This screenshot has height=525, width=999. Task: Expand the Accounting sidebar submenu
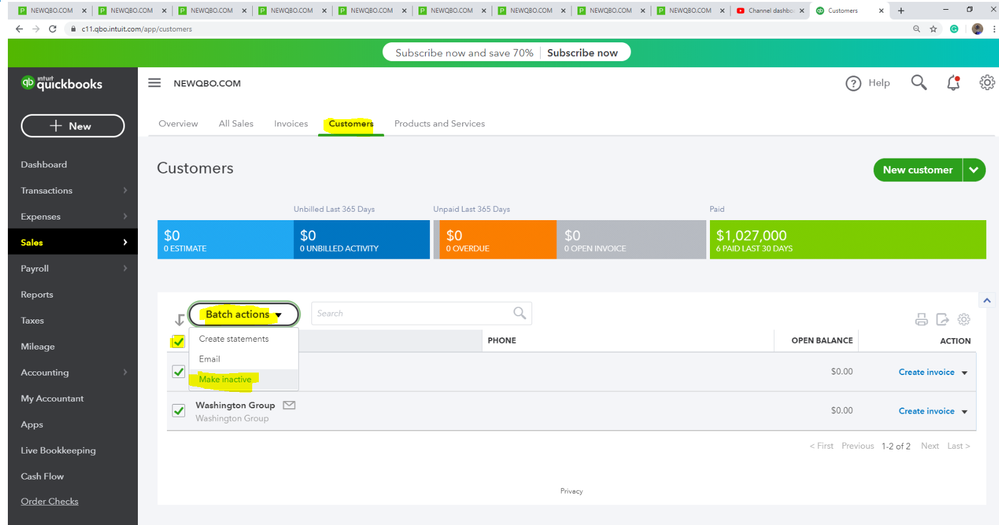[x=125, y=372]
